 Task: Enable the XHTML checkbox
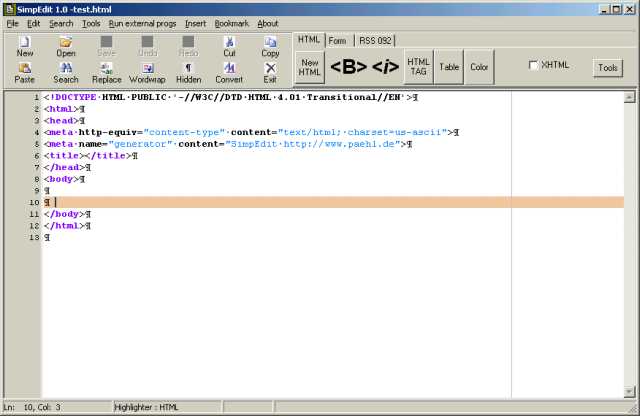point(535,66)
